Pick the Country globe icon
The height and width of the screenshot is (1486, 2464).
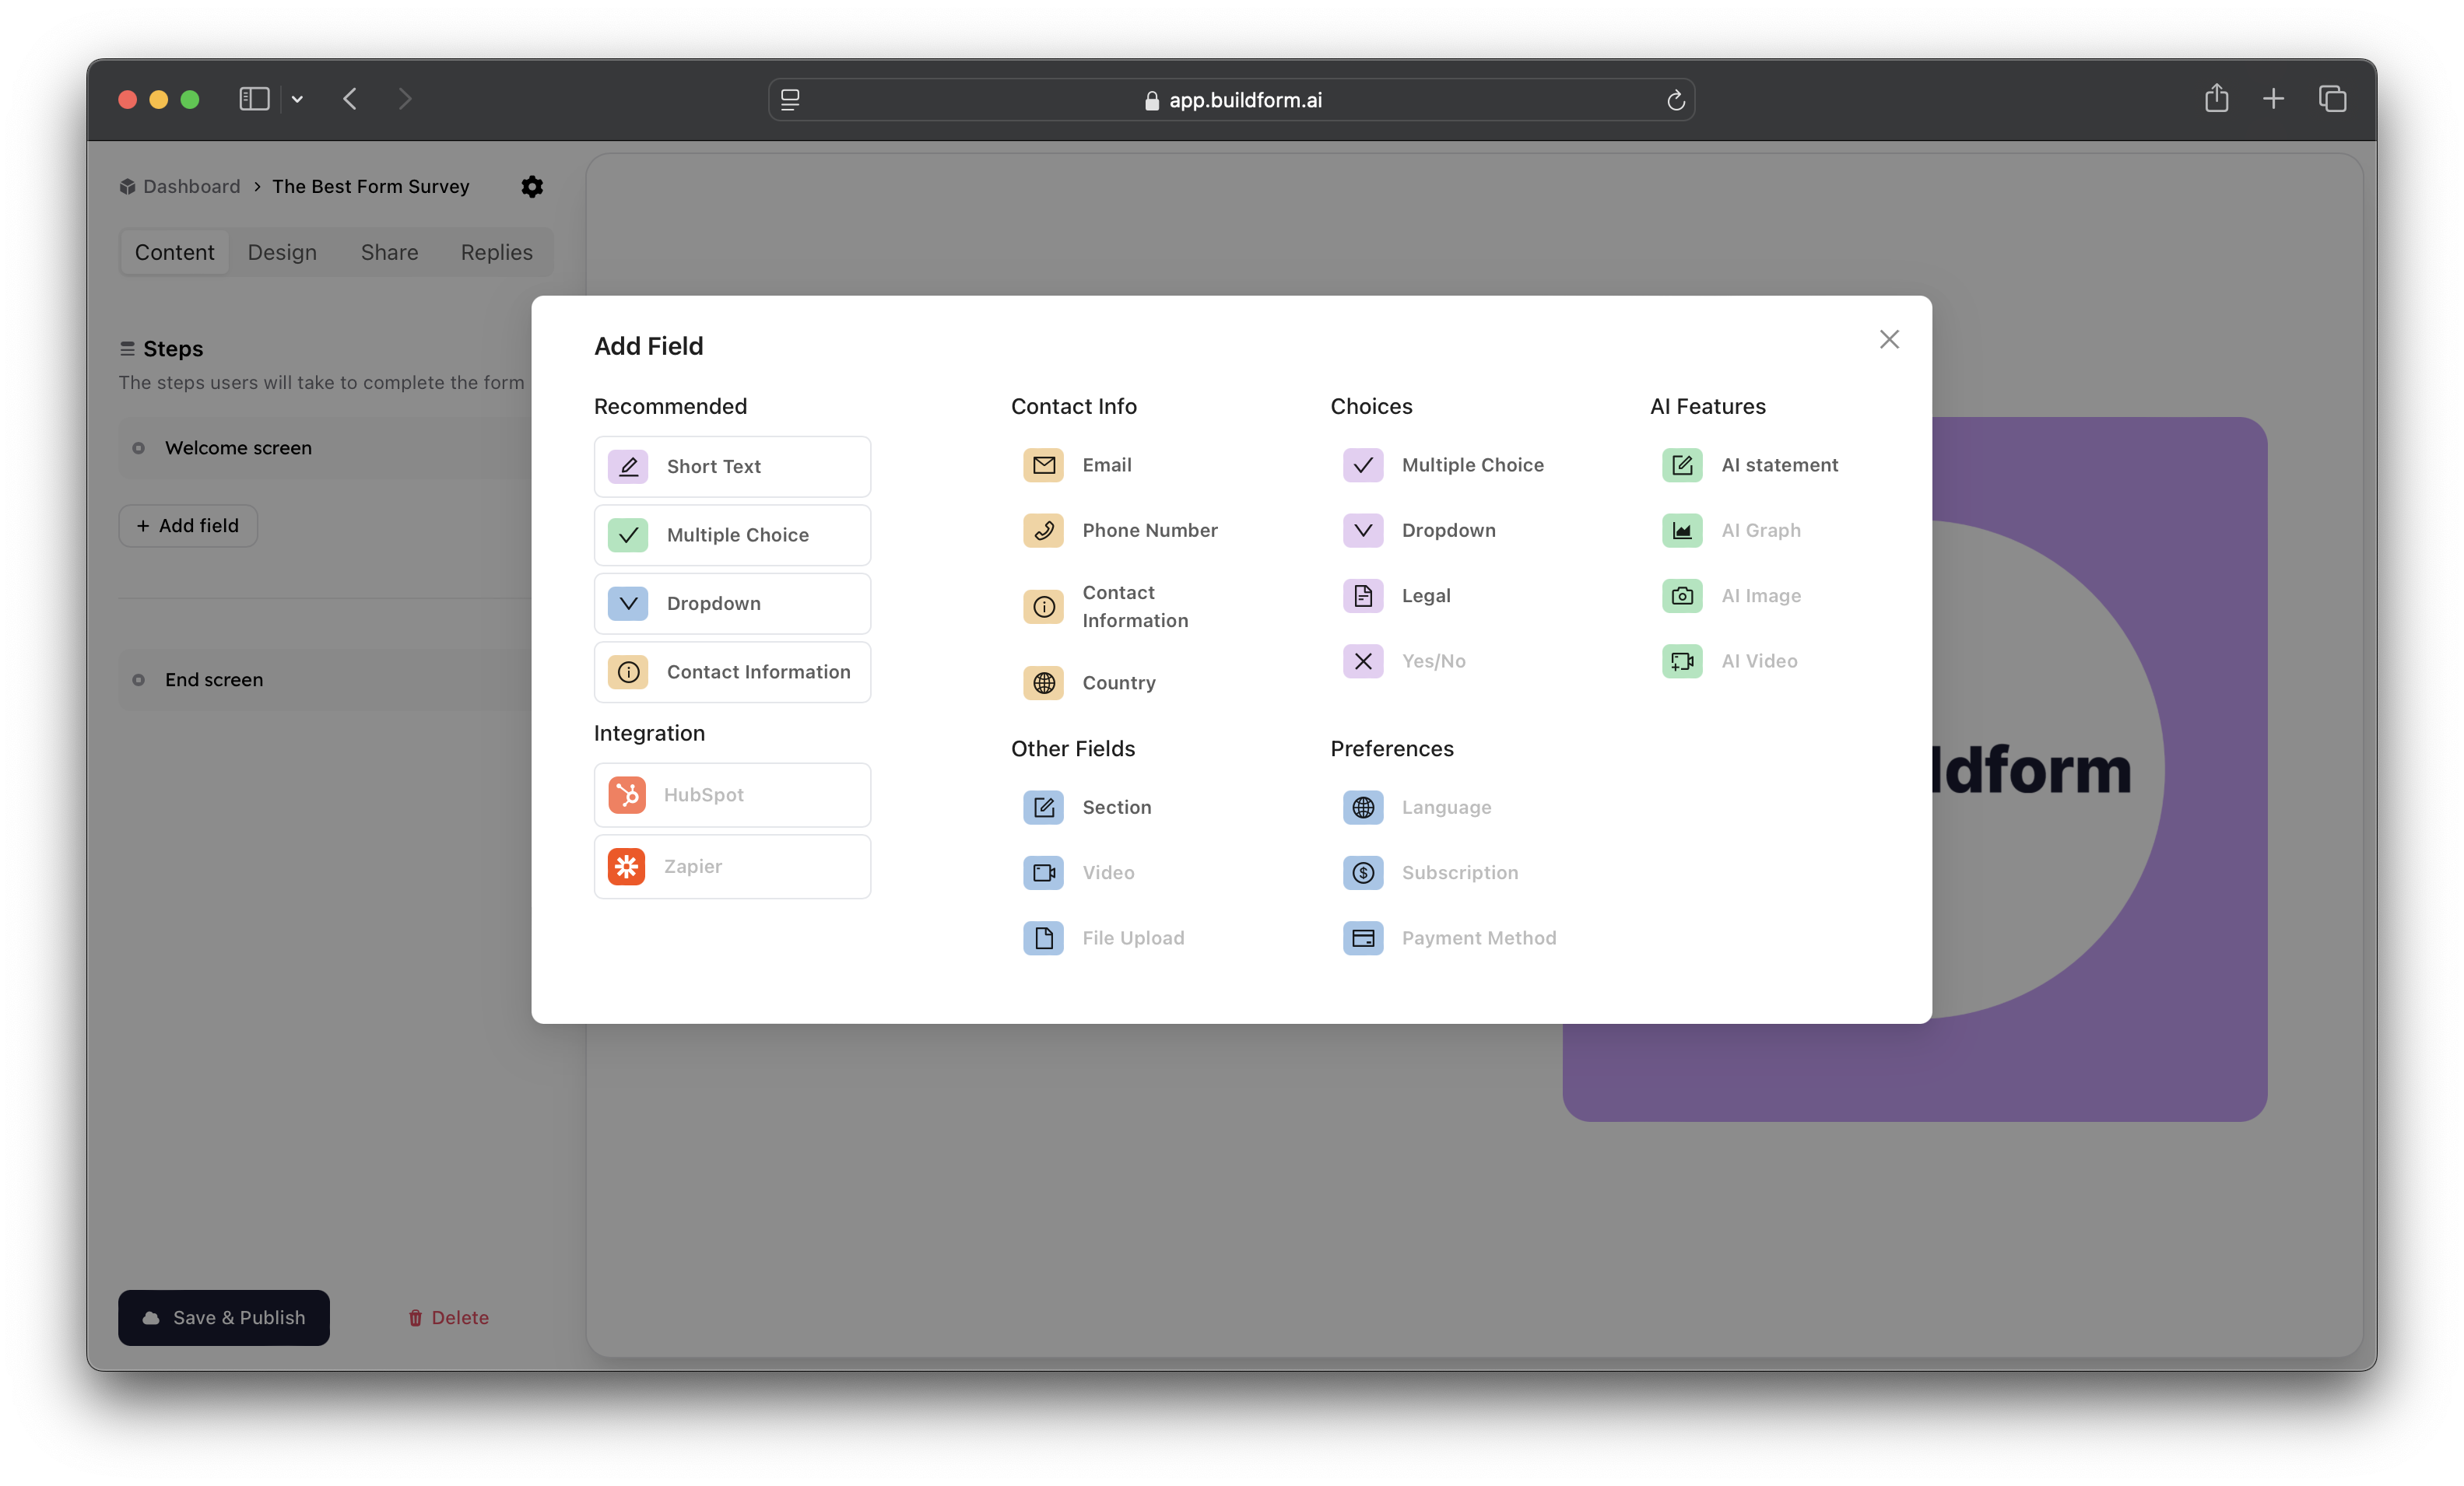tap(1043, 683)
